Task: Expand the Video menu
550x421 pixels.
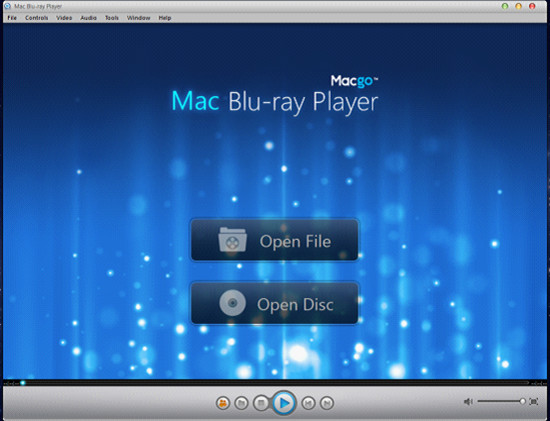Action: click(64, 18)
